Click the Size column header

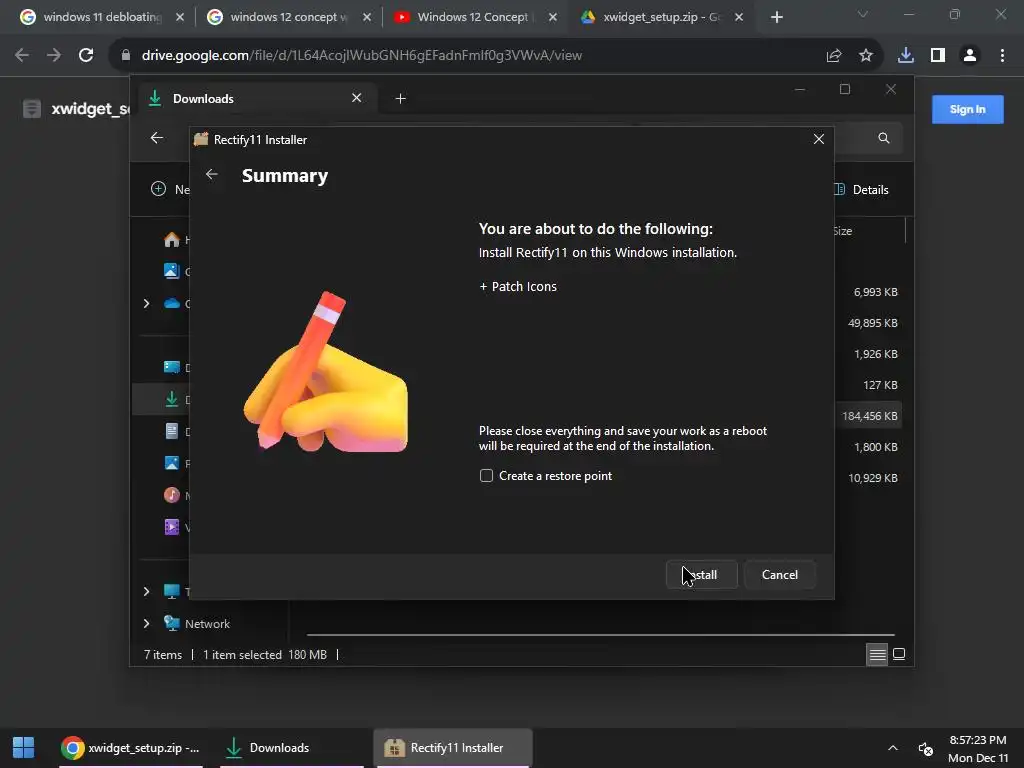click(x=842, y=231)
